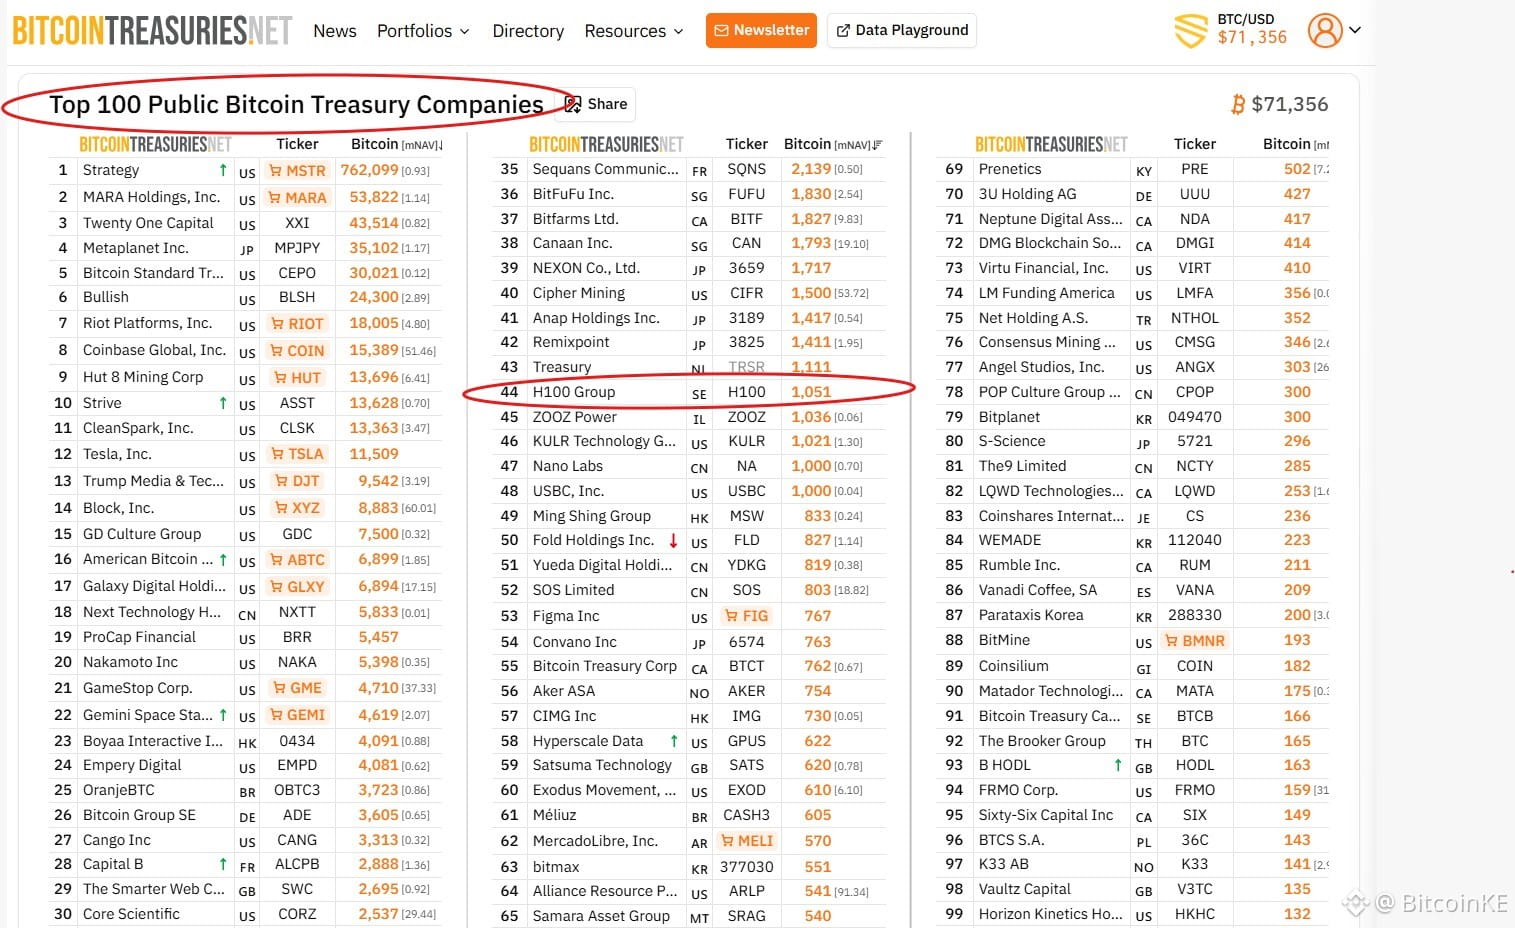Click the COIN ticker badge for Coinbase Global
Image resolution: width=1515 pixels, height=928 pixels.
[297, 351]
